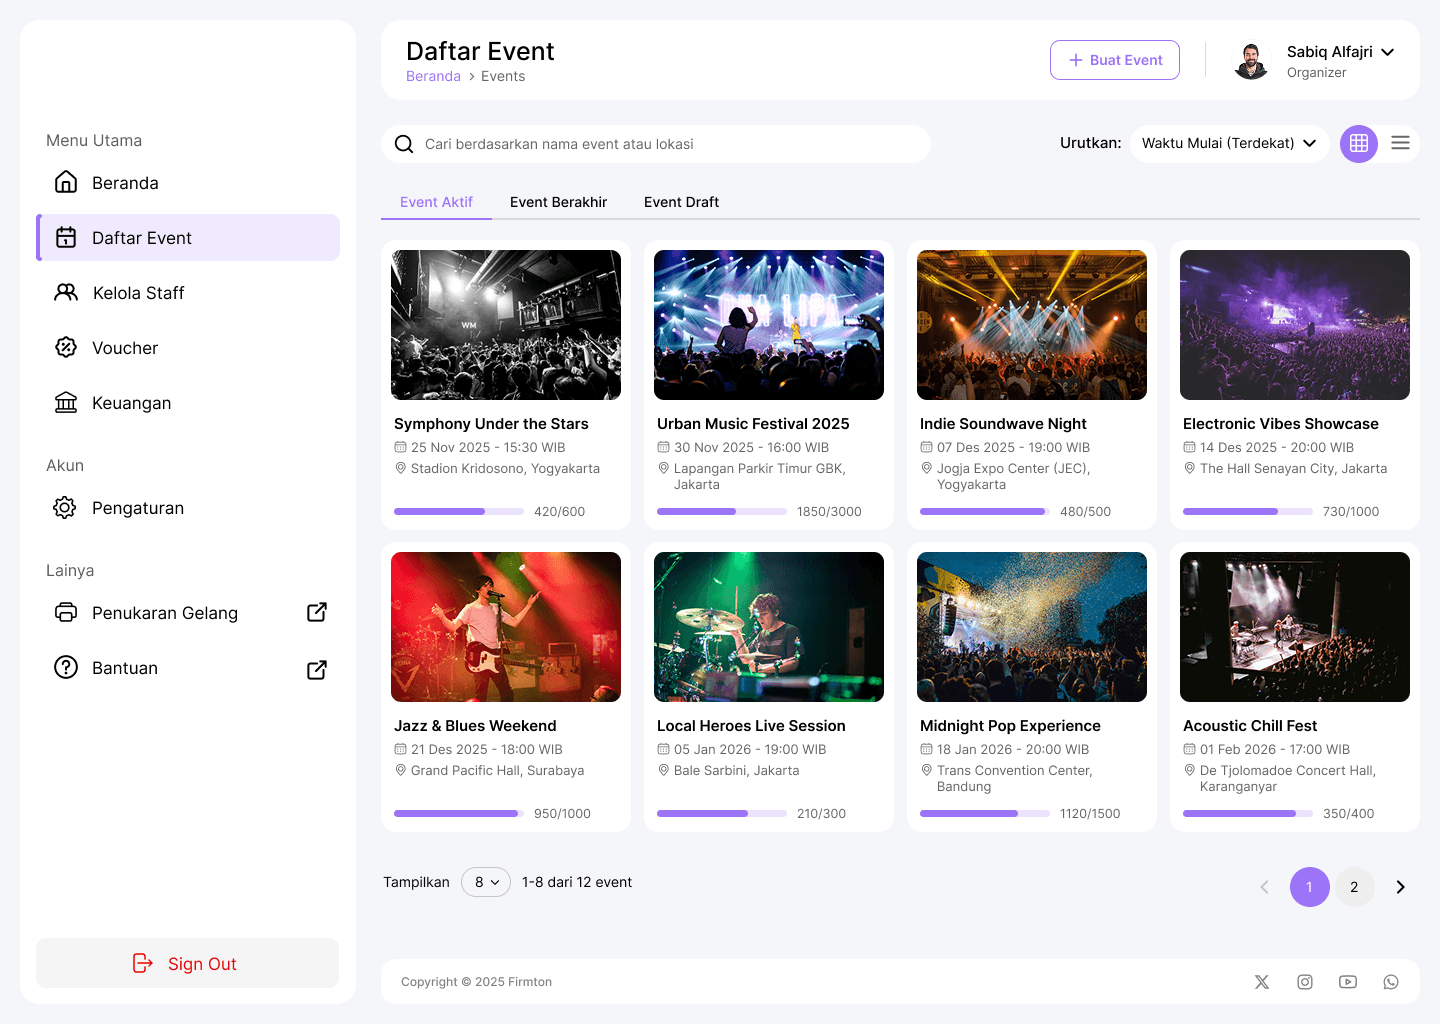Click Urban Music Festival 2025 title

coord(753,424)
